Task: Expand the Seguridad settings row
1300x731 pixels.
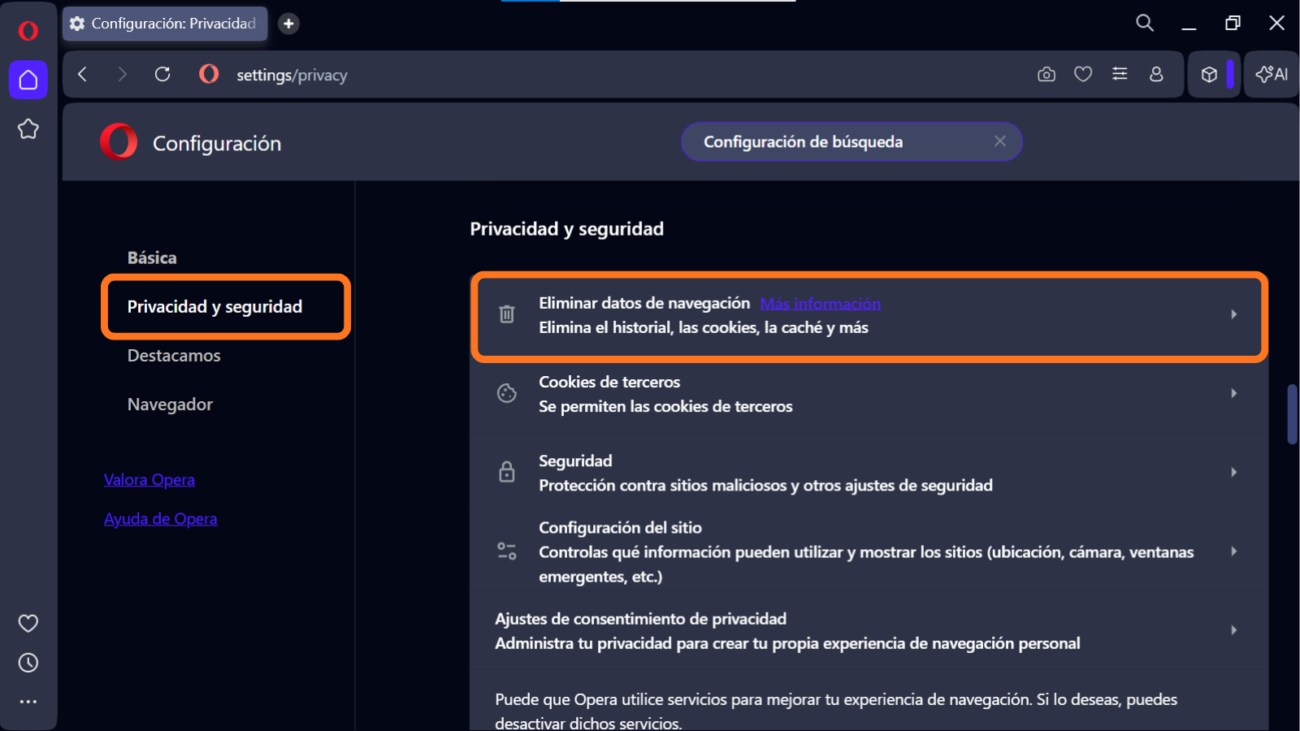Action: (1233, 473)
